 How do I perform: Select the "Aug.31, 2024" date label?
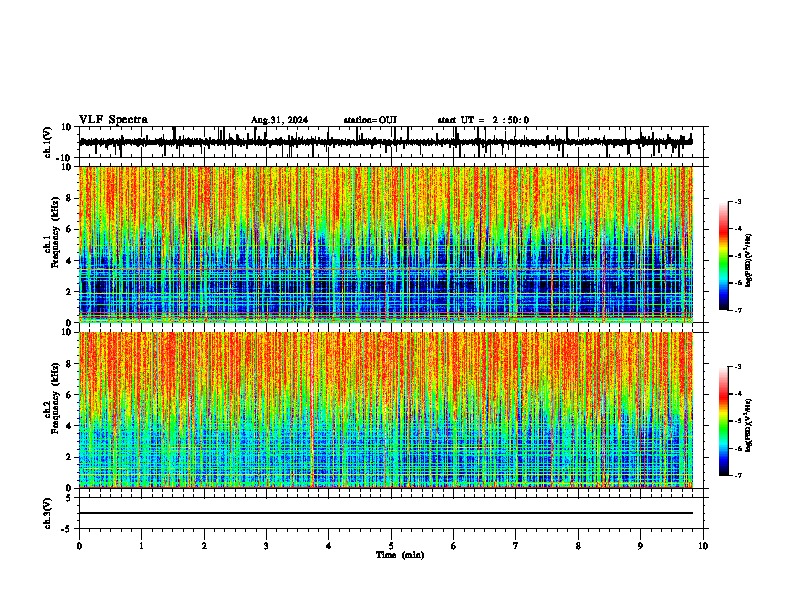[x=279, y=120]
